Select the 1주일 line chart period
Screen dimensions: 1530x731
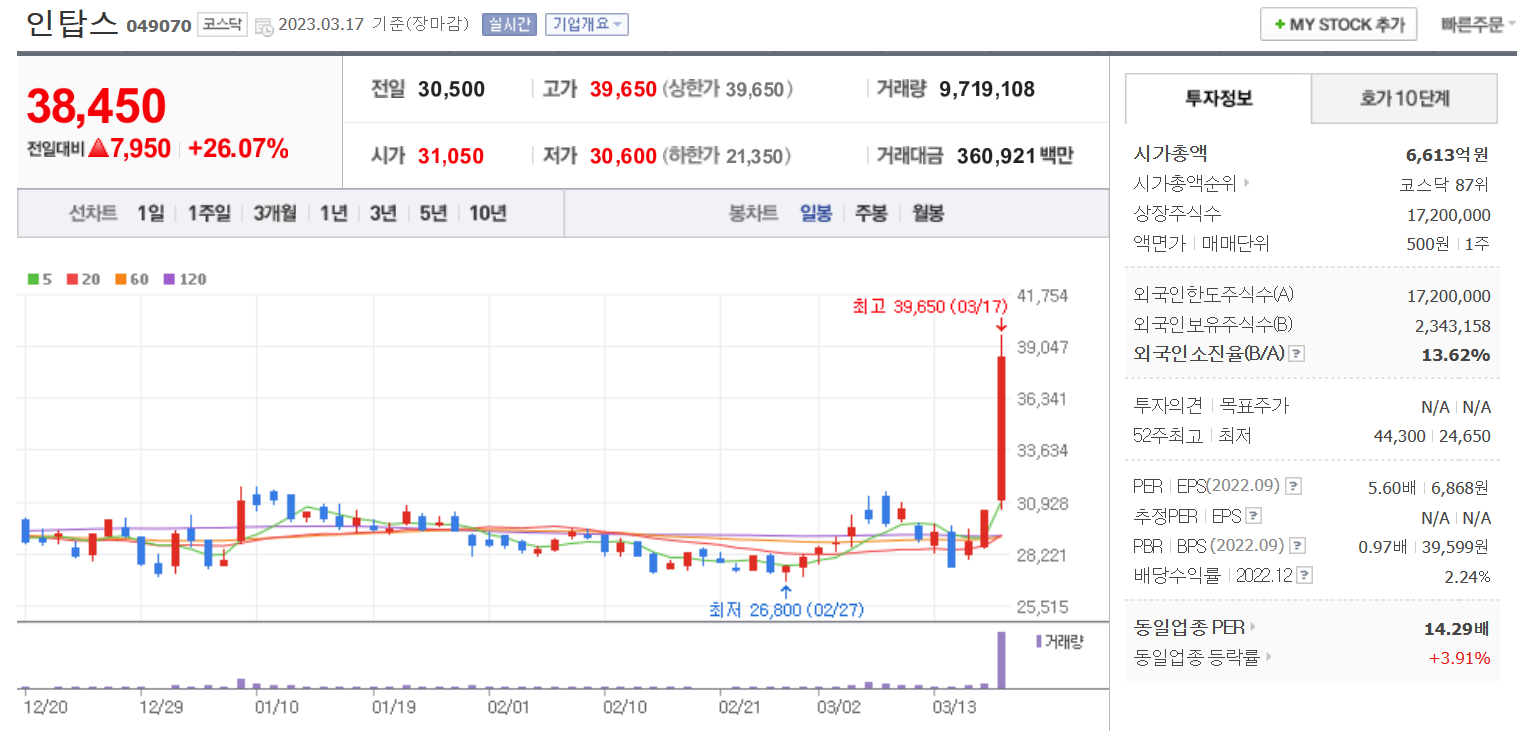(208, 213)
